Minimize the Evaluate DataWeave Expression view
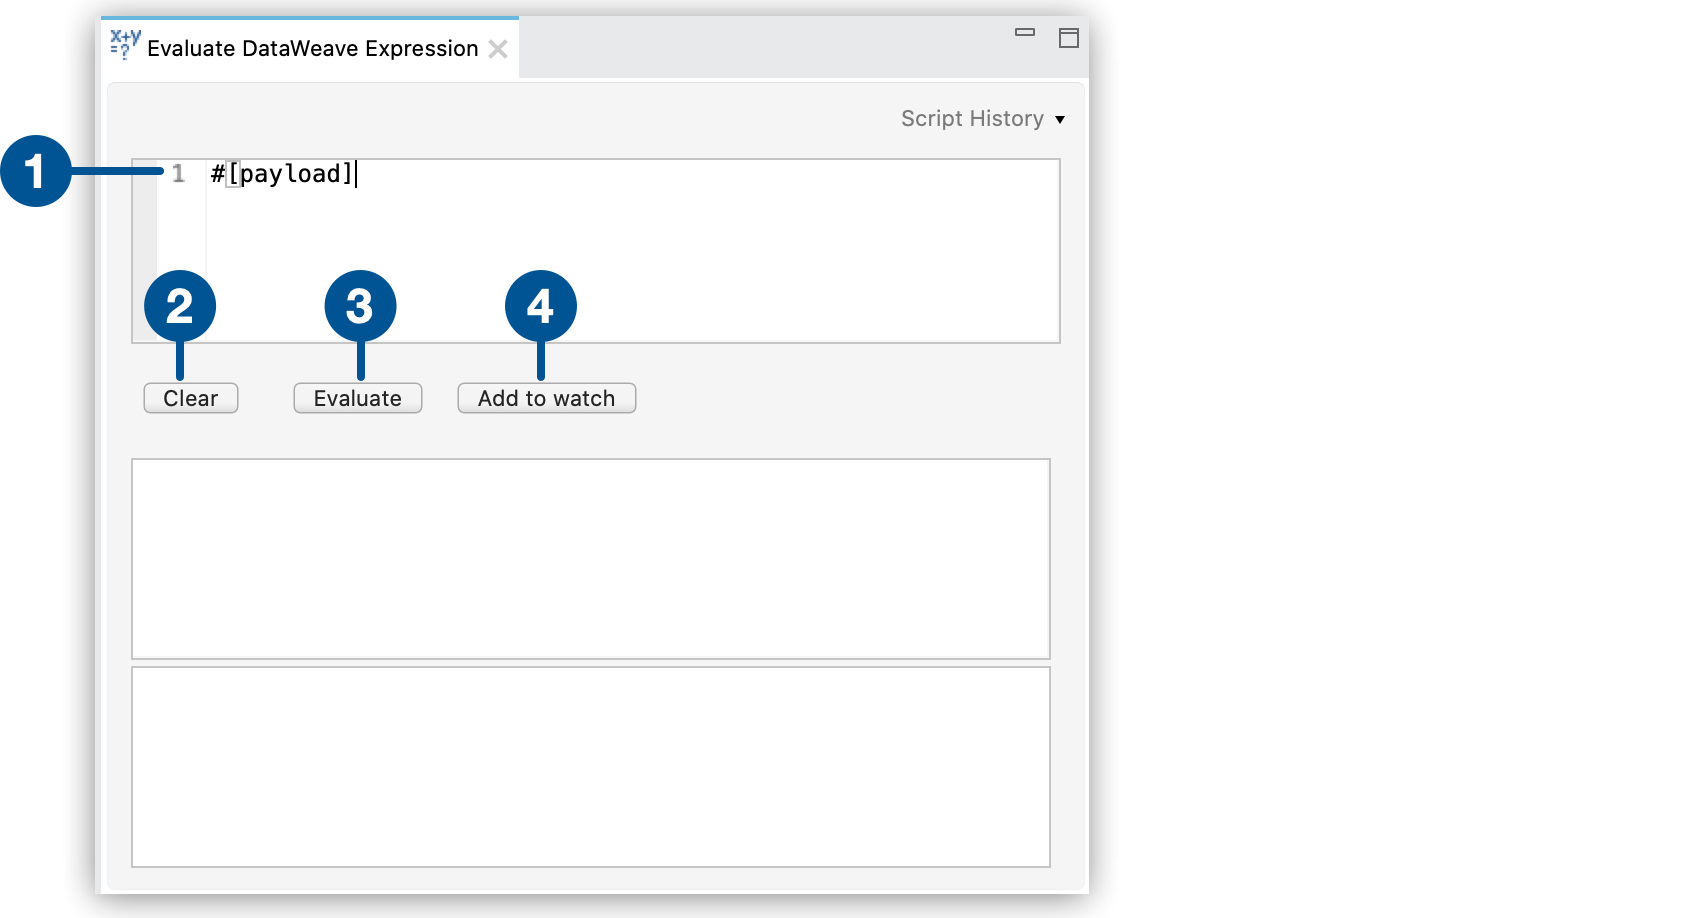Viewport: 1694px width, 918px height. [1025, 33]
